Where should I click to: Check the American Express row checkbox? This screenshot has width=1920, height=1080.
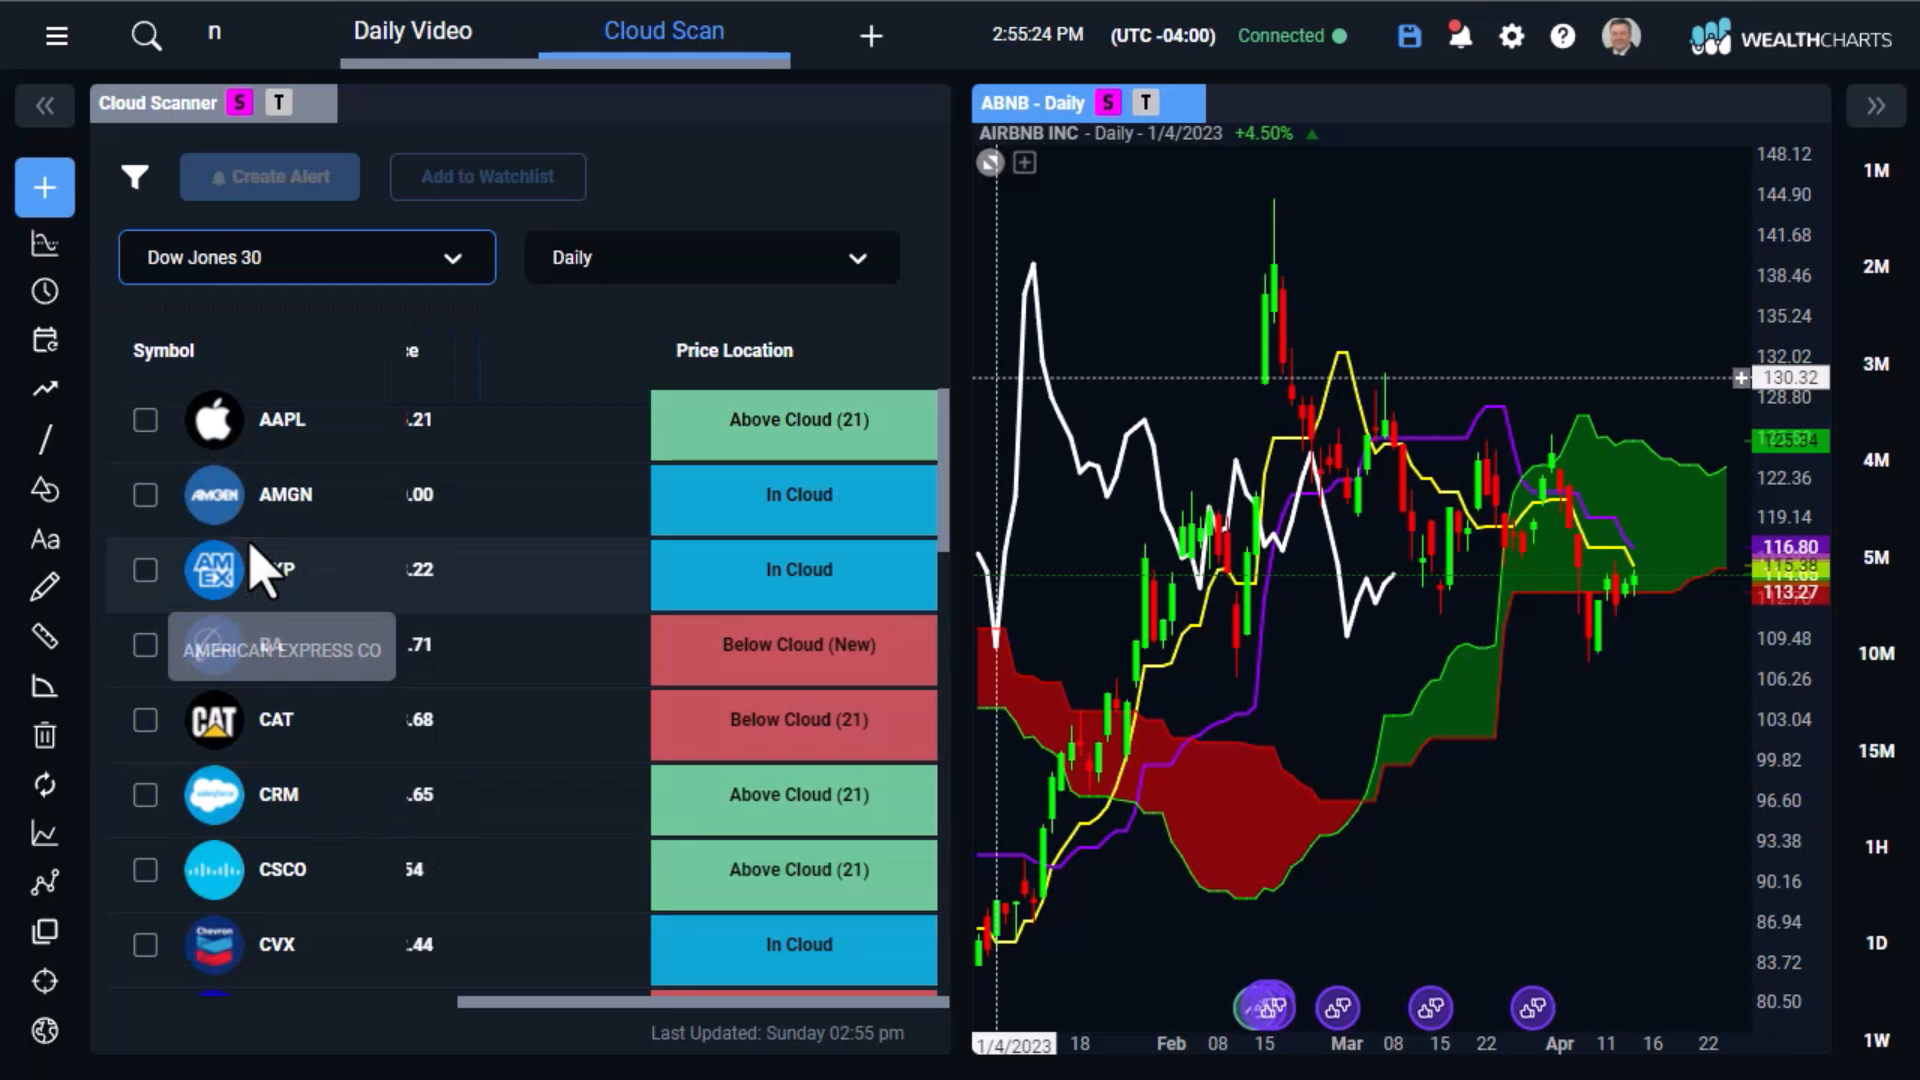tap(145, 570)
